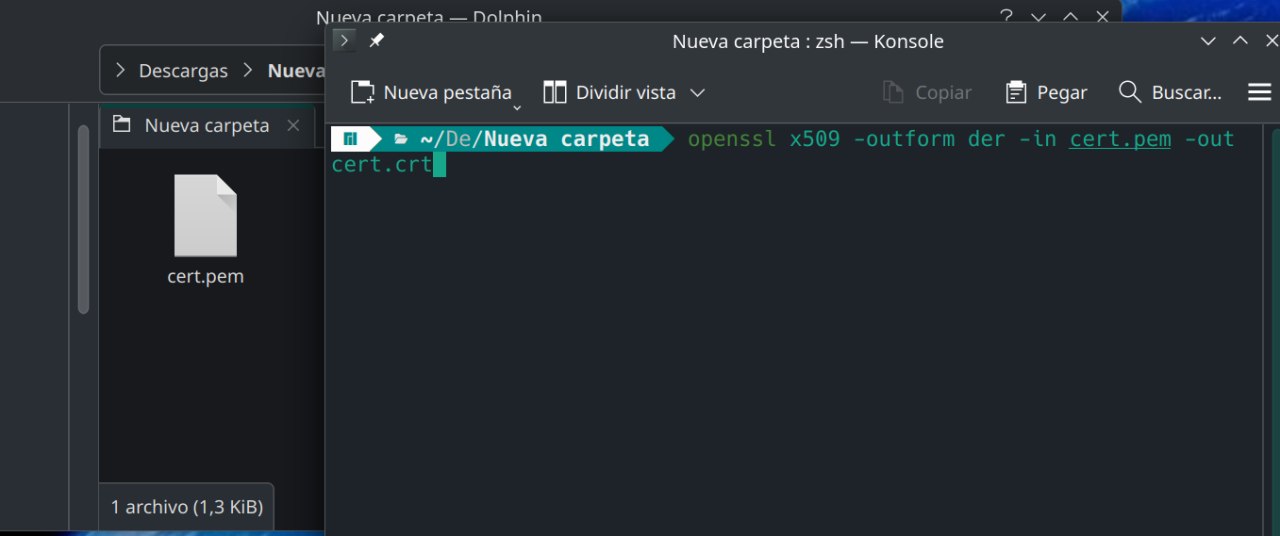The height and width of the screenshot is (536, 1280).
Task: Minimize the Konsole window
Action: (x=1208, y=41)
